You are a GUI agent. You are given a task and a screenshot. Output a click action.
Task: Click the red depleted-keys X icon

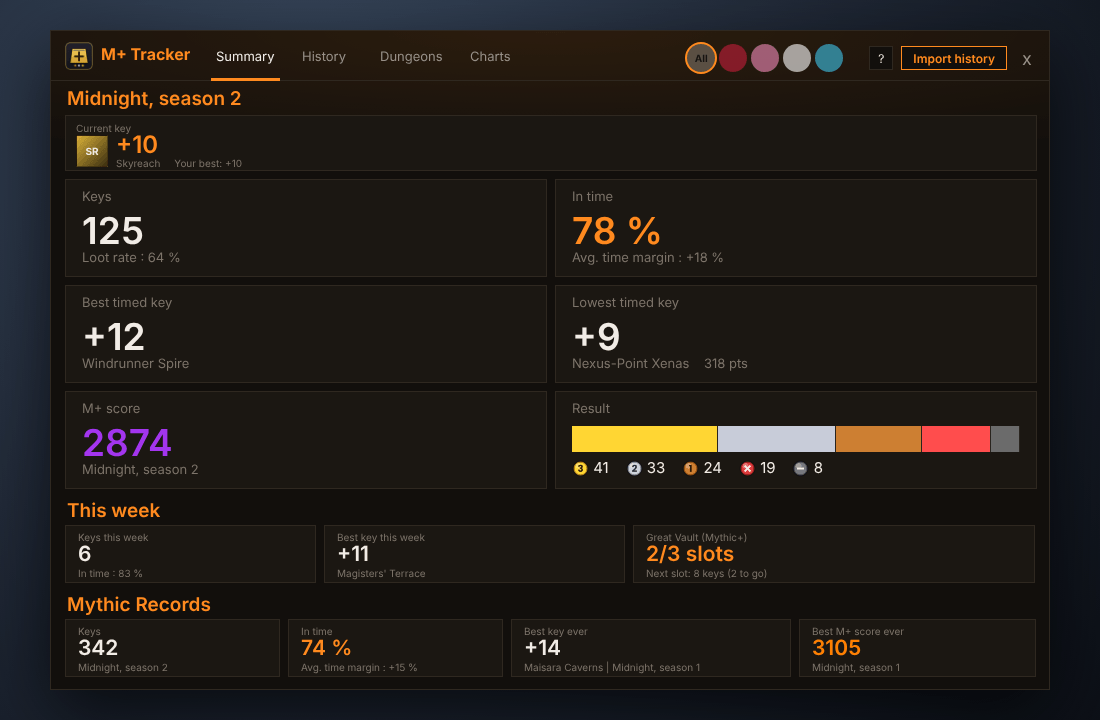coord(747,469)
